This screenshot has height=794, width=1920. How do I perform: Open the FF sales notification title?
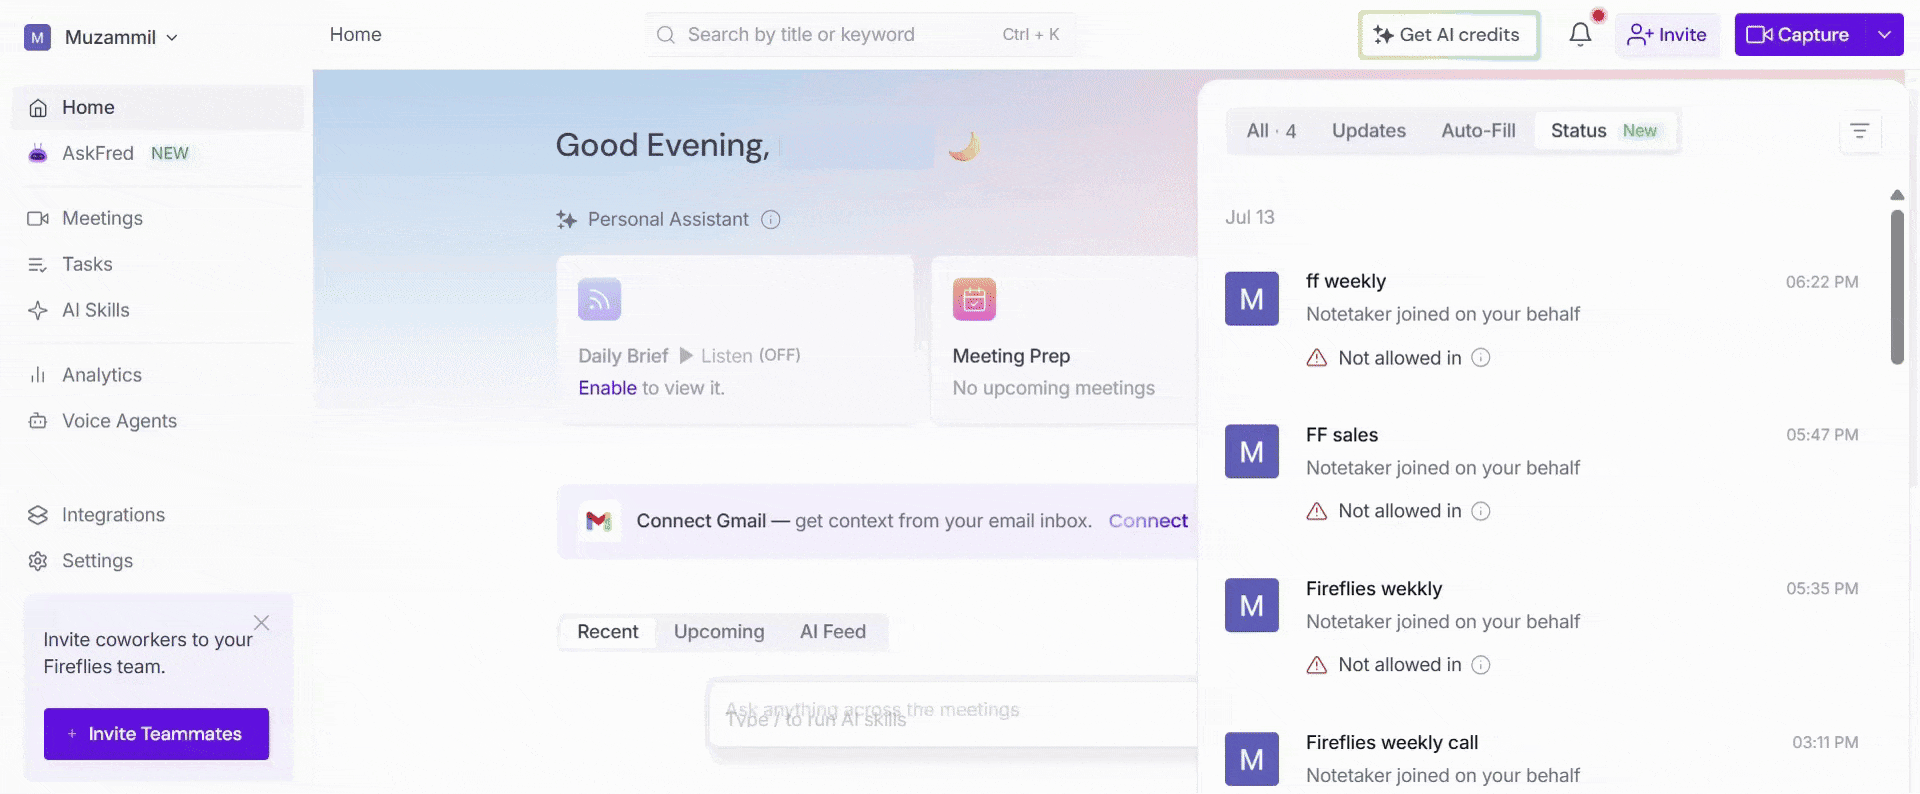[x=1342, y=435]
